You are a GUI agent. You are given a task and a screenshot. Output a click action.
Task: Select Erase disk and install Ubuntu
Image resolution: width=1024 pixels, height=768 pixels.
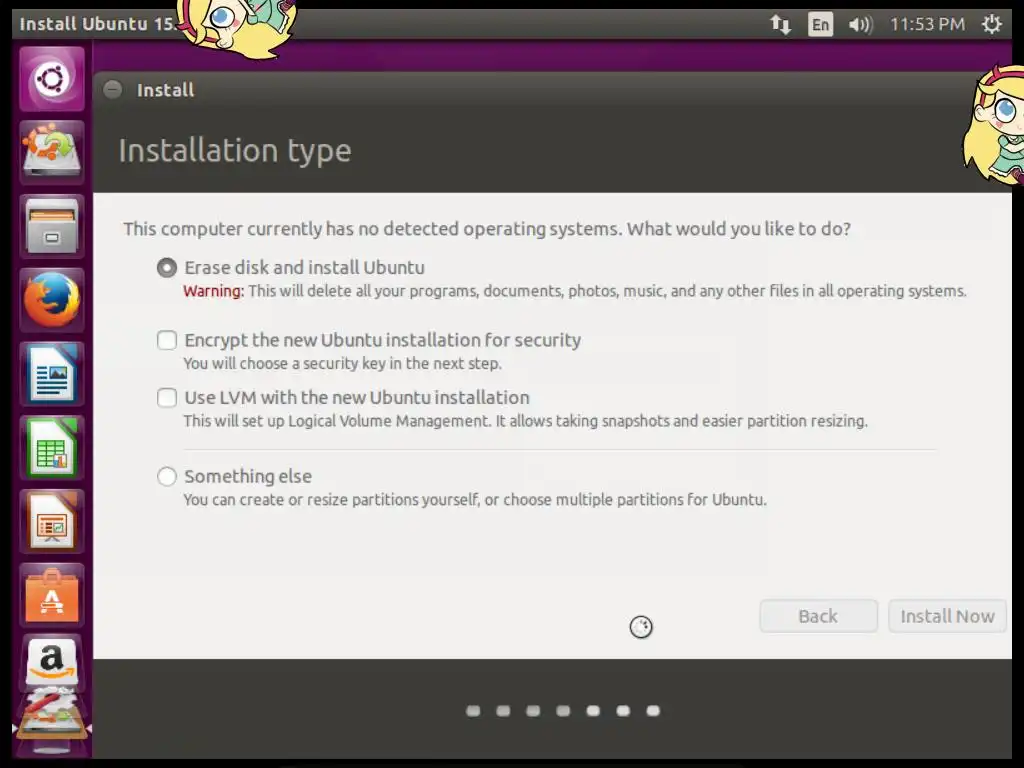167,268
